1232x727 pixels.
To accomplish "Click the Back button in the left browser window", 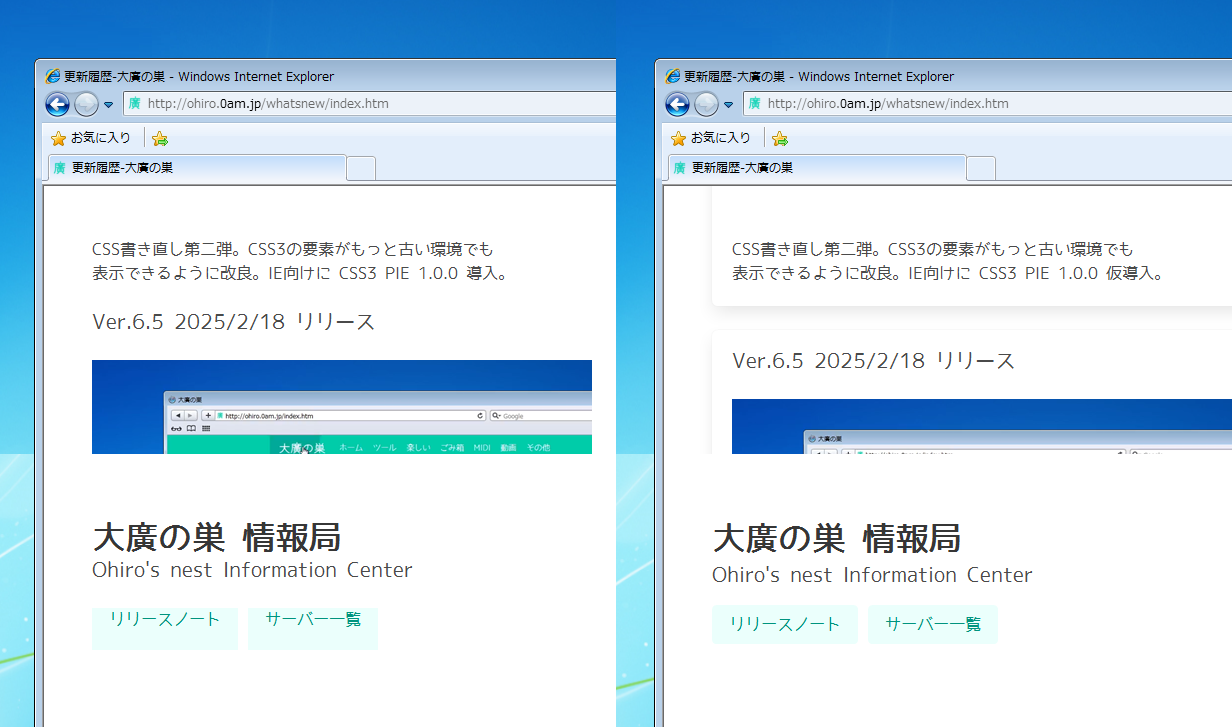I will click(x=57, y=104).
